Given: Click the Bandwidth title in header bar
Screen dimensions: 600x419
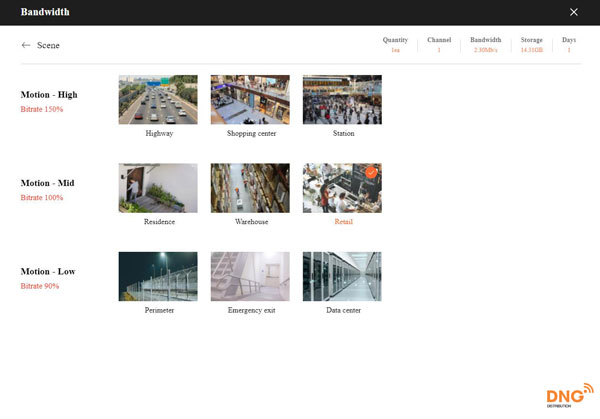Looking at the screenshot, I should (x=45, y=12).
